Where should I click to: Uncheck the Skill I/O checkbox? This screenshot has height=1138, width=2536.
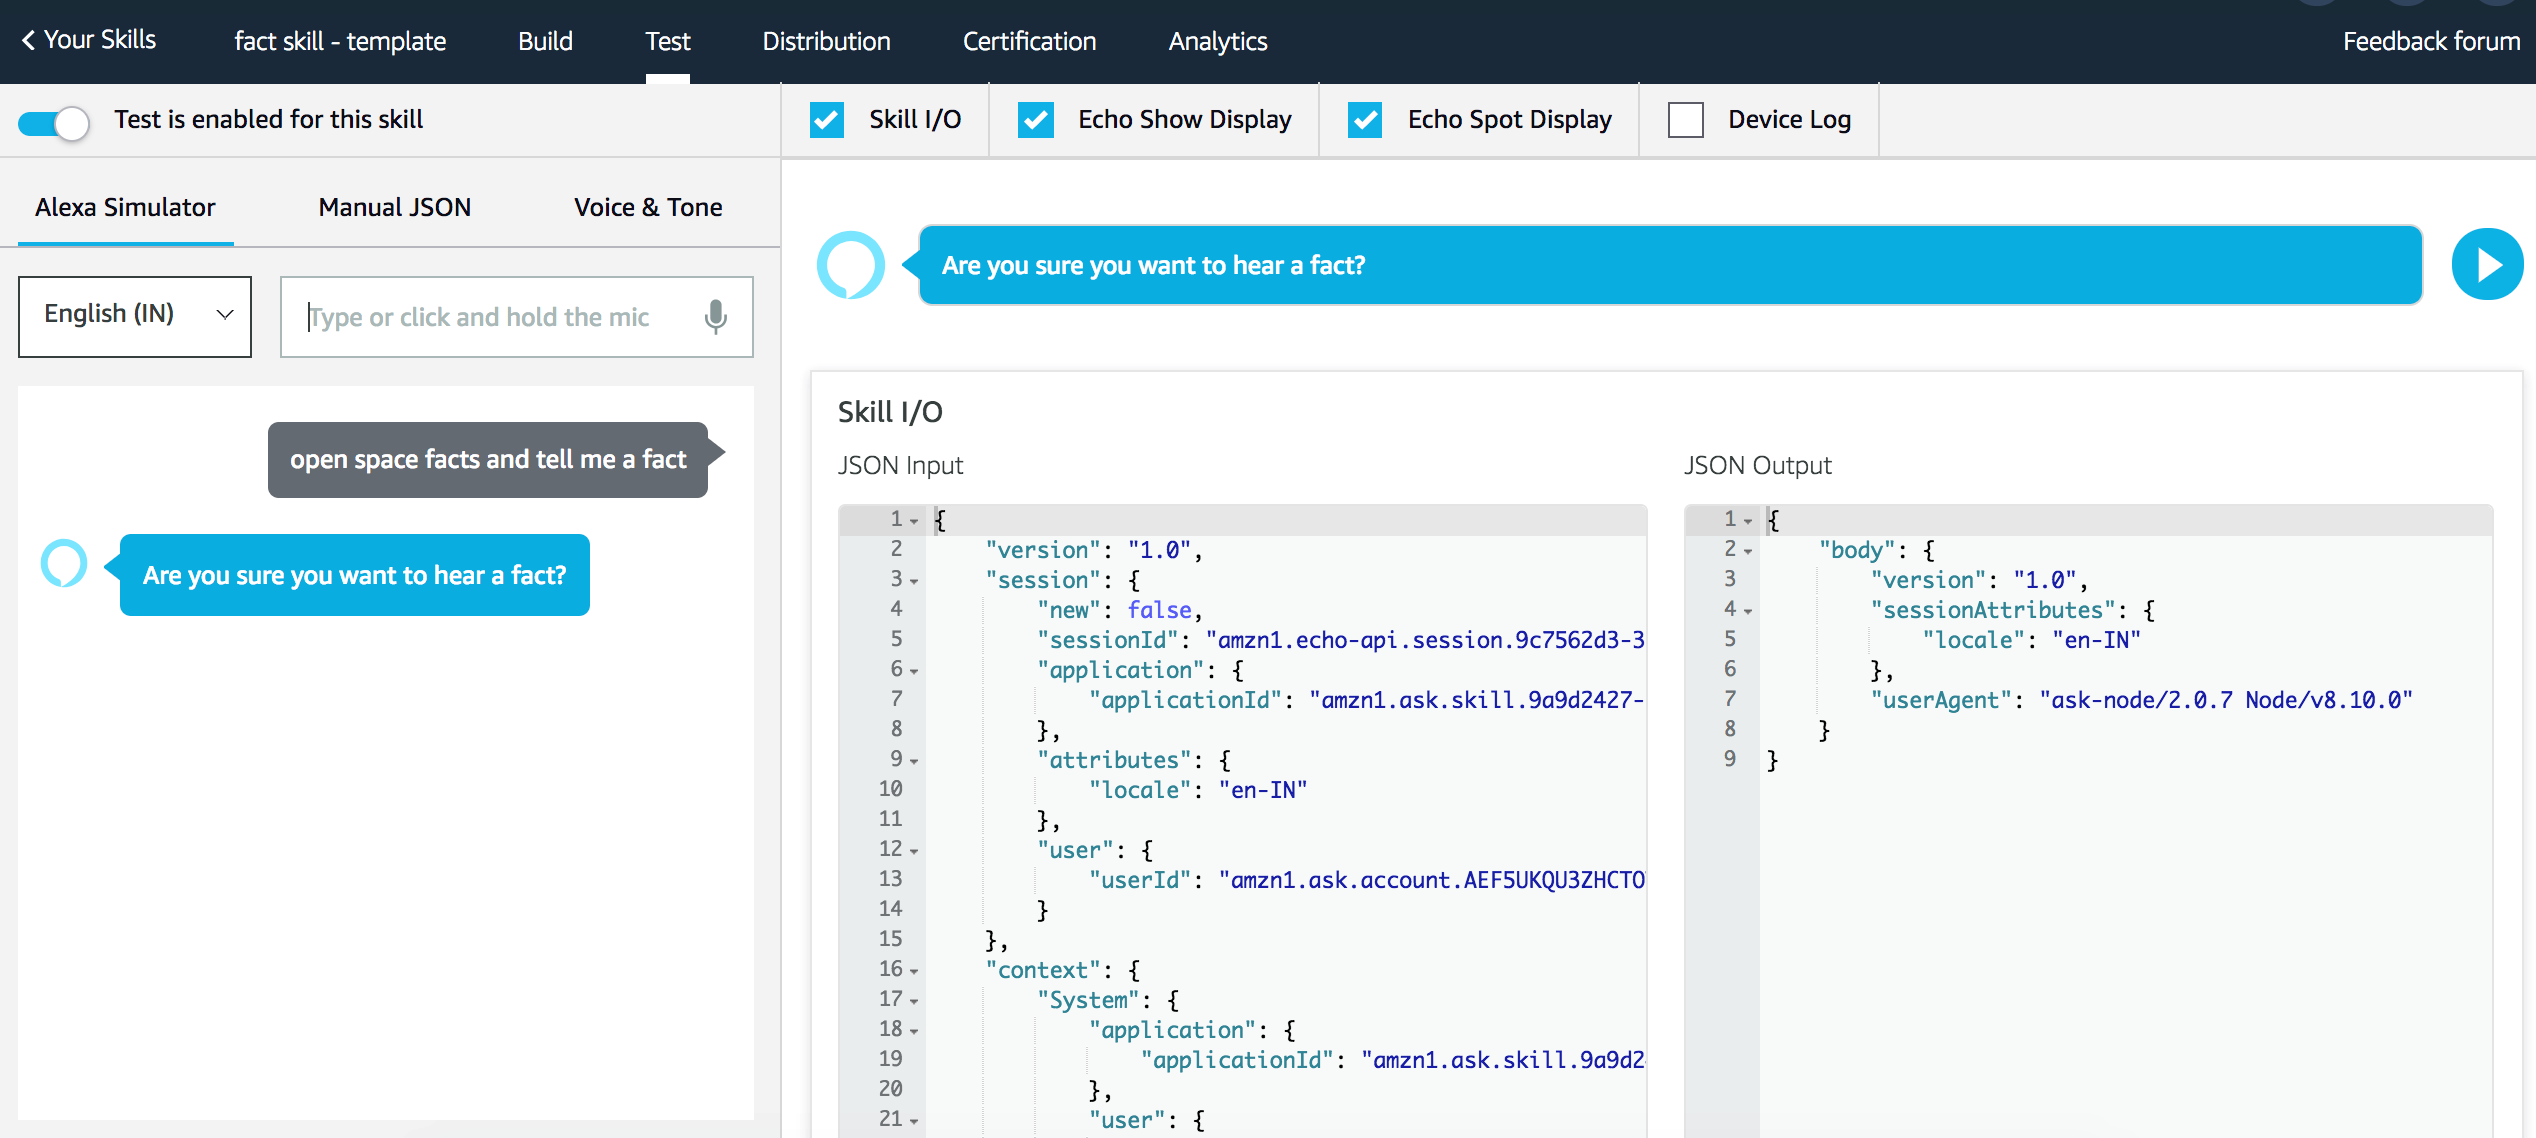coord(826,119)
